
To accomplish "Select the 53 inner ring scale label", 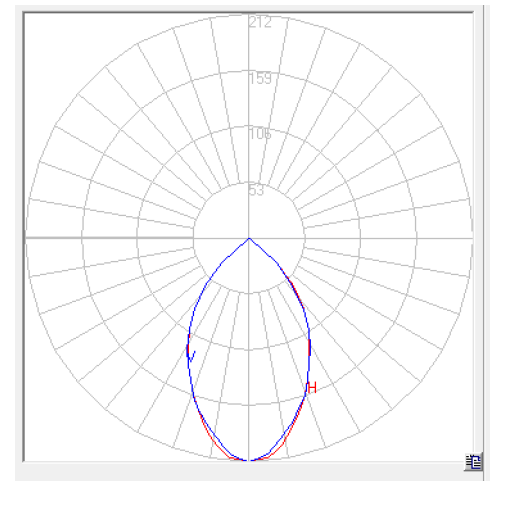I will 256,190.
